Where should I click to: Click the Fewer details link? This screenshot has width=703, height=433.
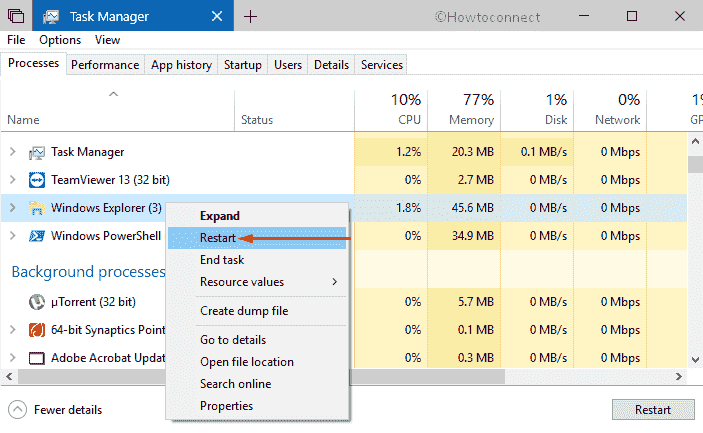click(x=68, y=410)
